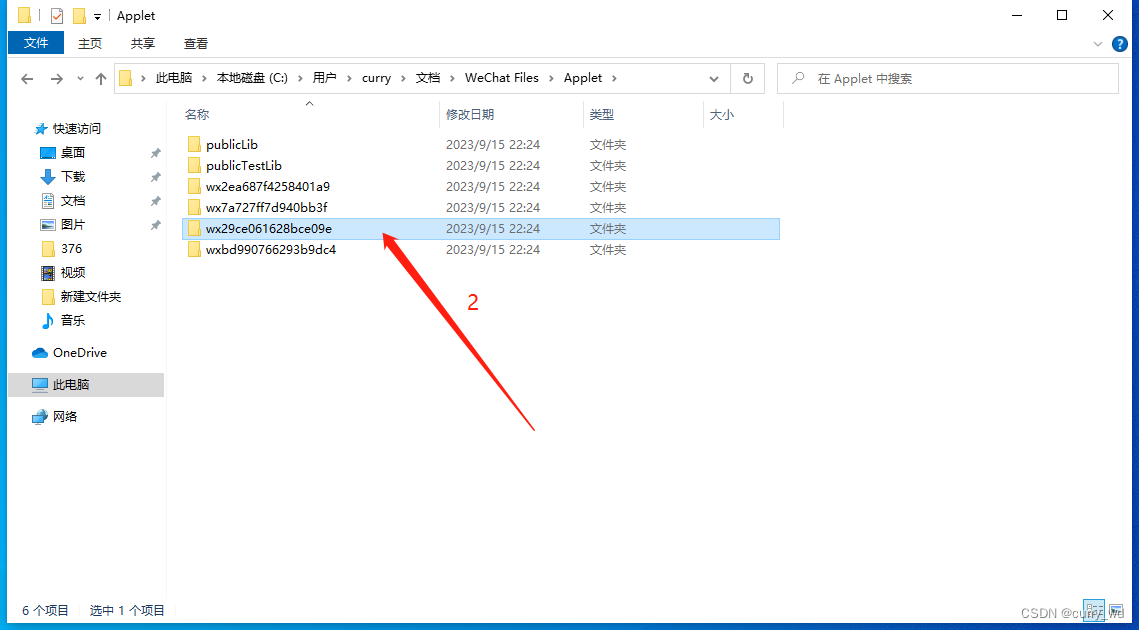
Task: Open help via the blue question icon
Action: pyautogui.click(x=1121, y=44)
